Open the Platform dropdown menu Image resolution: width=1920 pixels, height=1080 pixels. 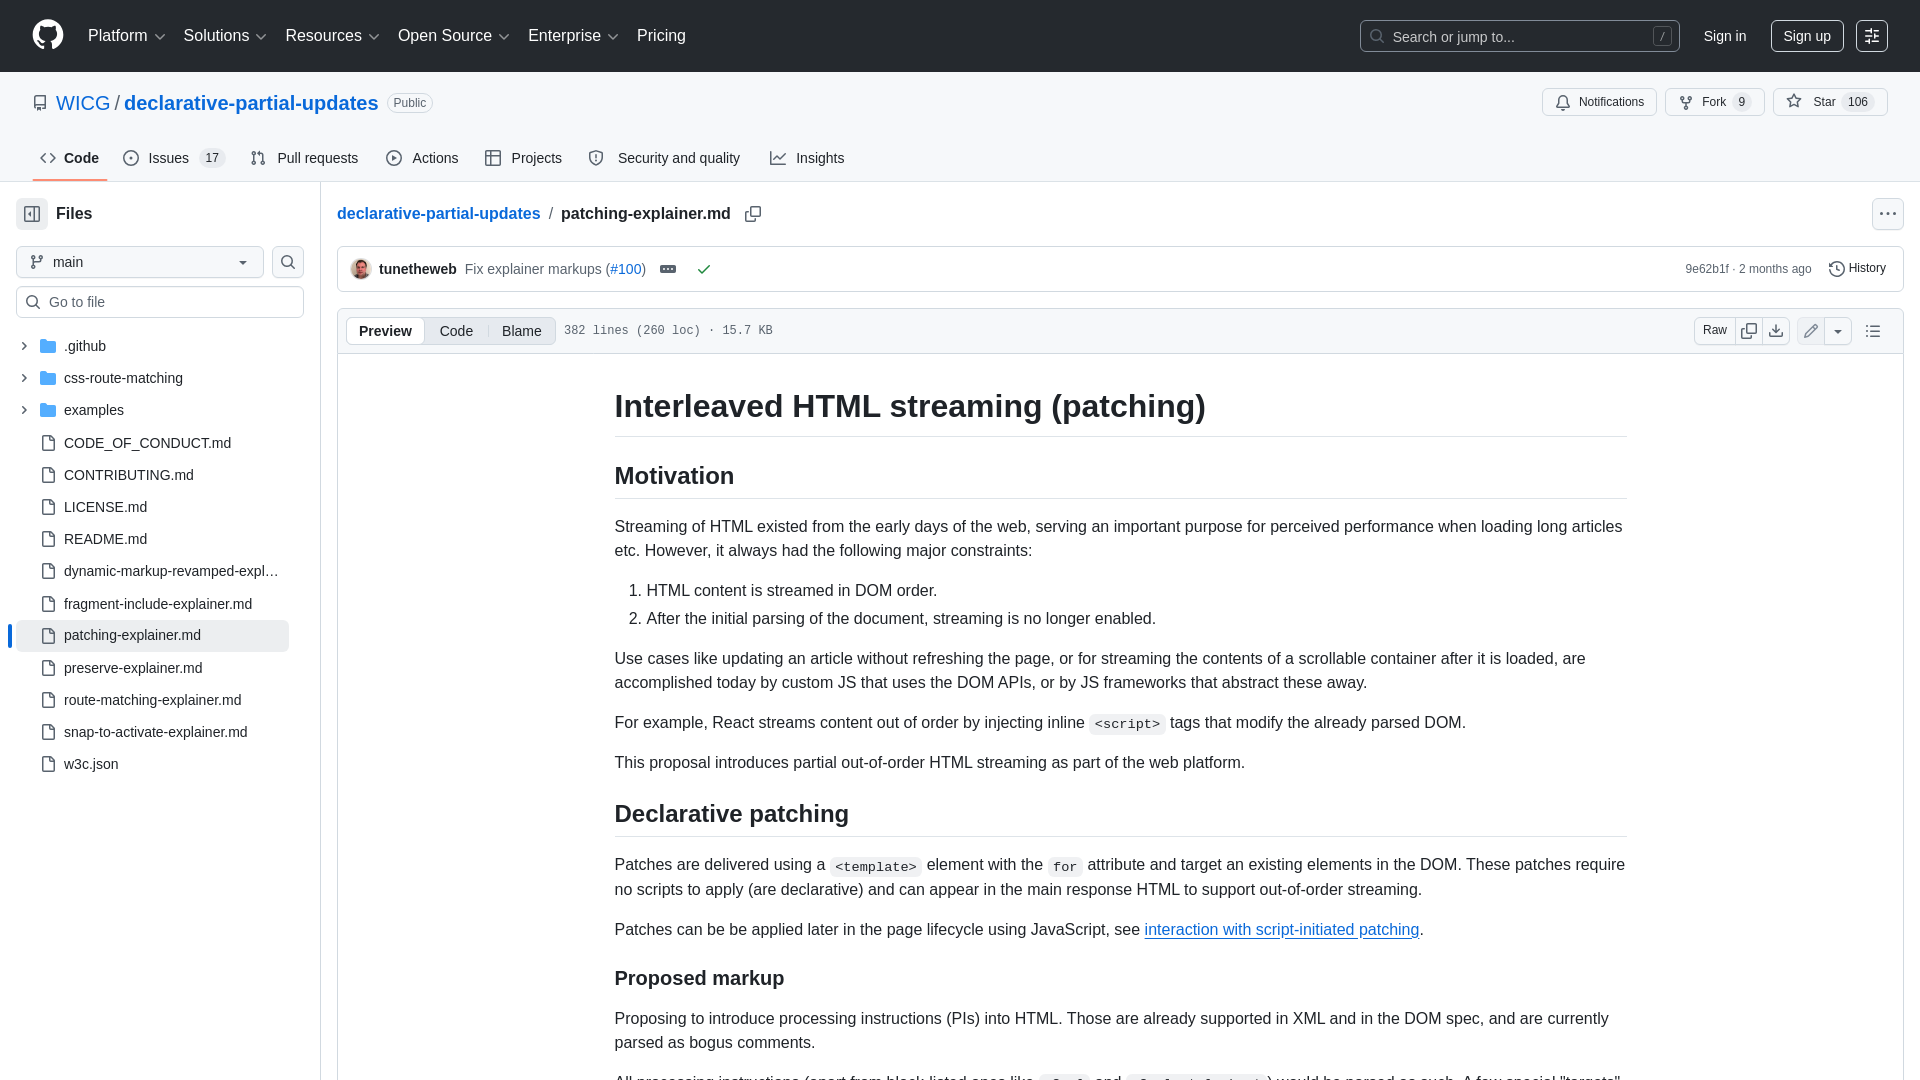click(x=126, y=36)
